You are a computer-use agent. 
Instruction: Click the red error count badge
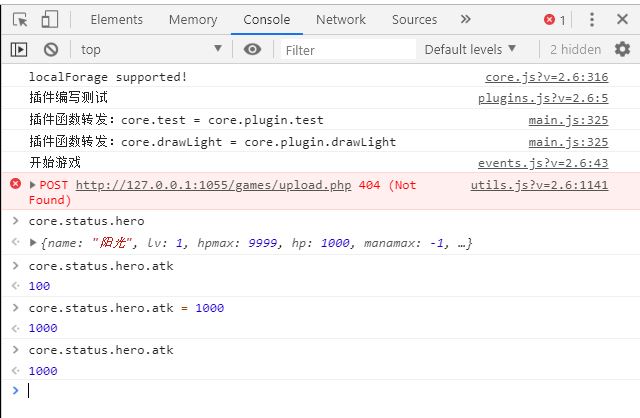pos(555,19)
